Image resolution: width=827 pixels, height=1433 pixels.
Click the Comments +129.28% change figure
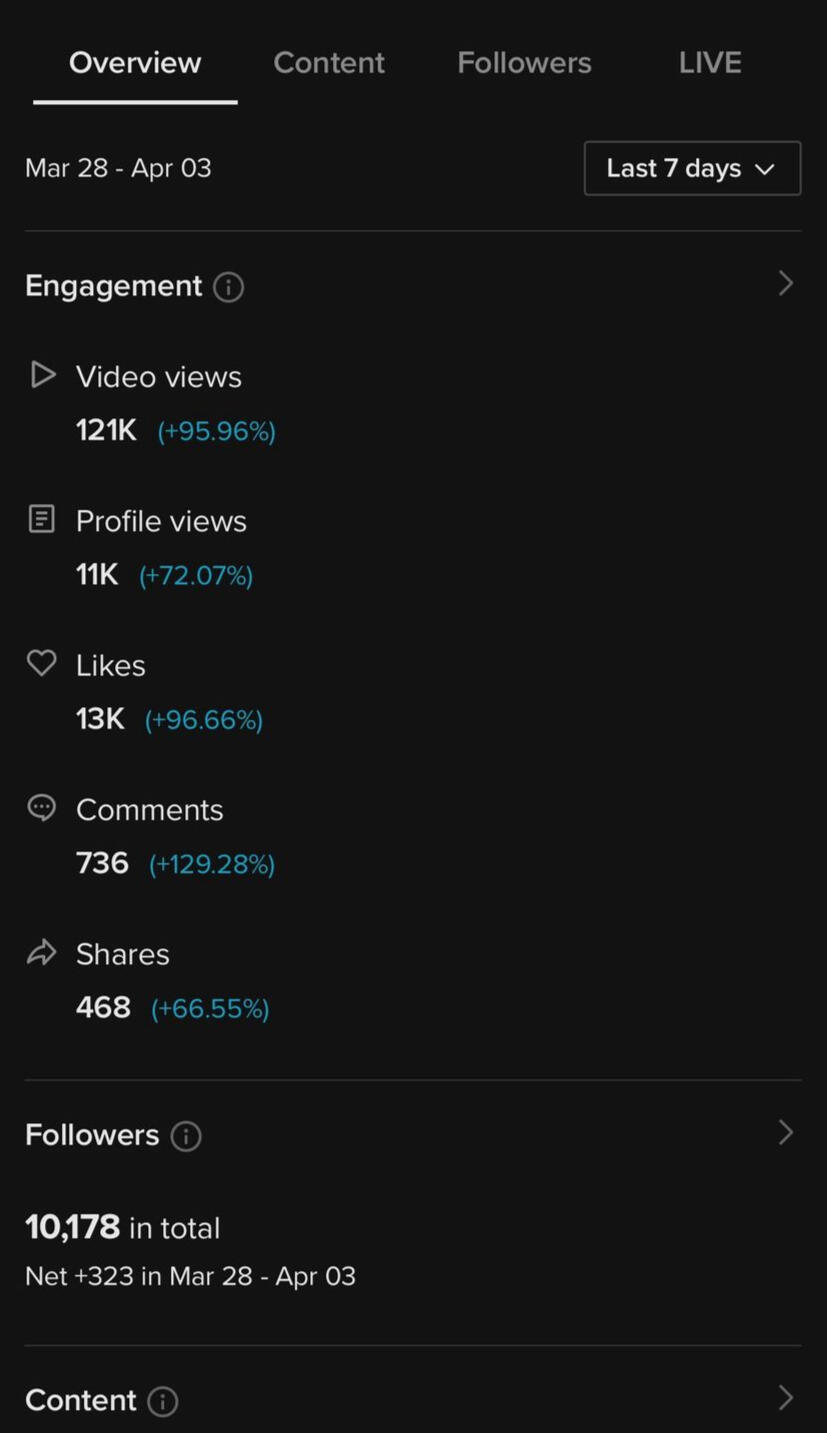point(212,864)
